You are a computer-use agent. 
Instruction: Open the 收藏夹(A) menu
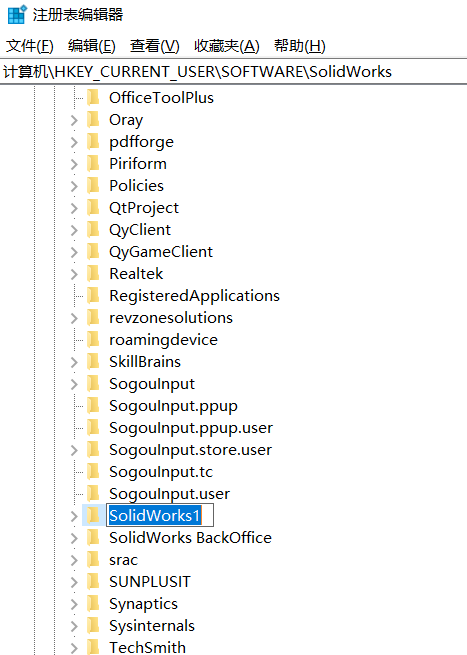[227, 46]
